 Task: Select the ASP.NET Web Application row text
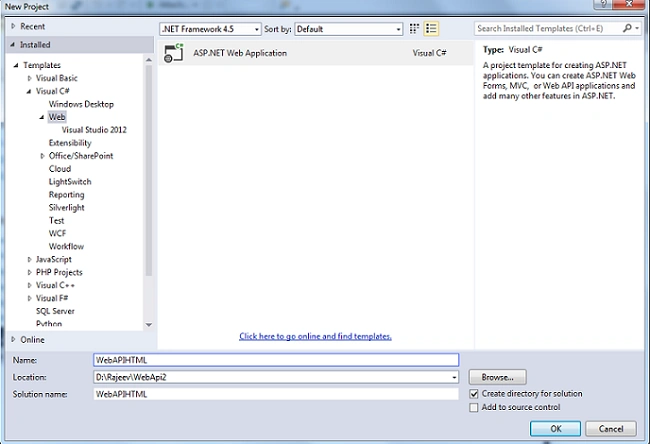click(x=240, y=53)
